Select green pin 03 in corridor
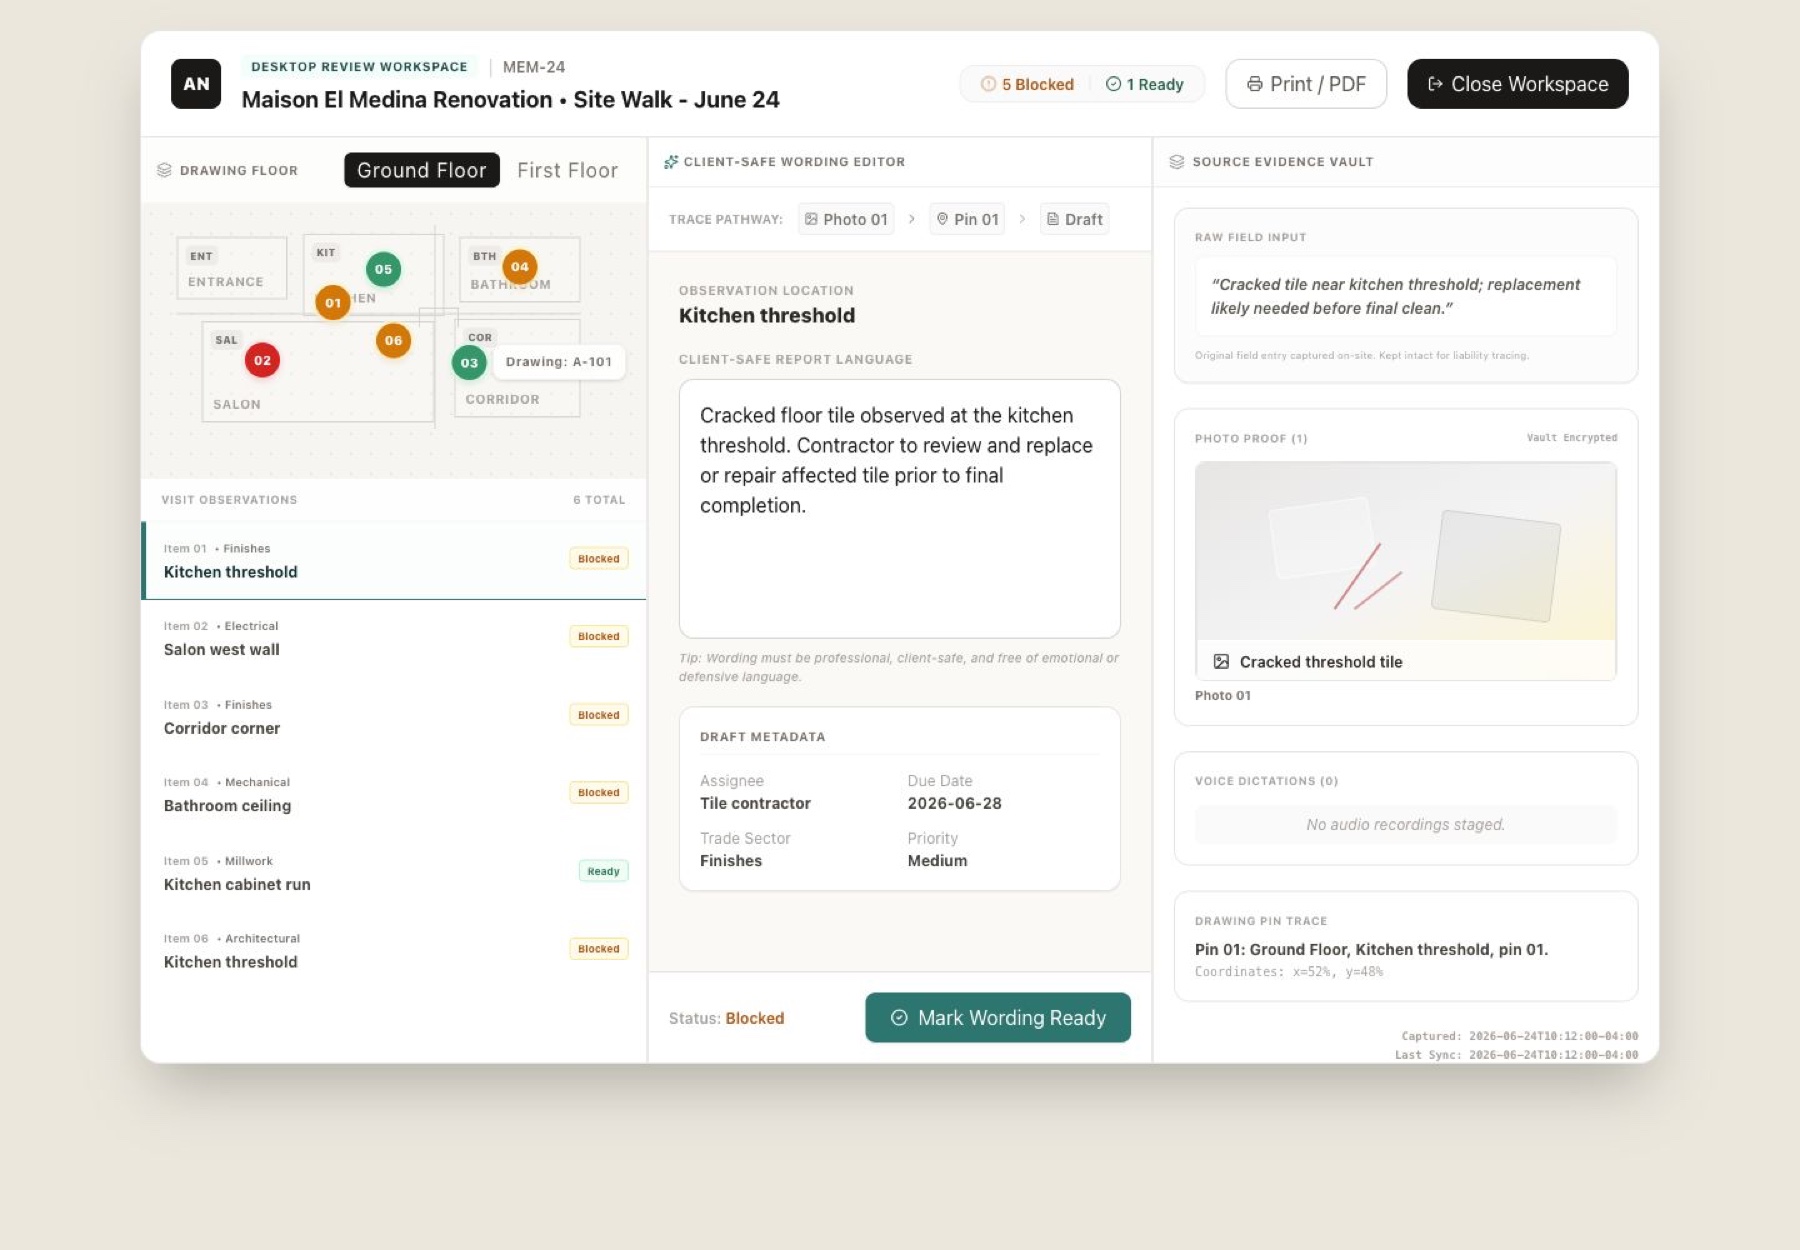1800x1250 pixels. click(x=469, y=363)
